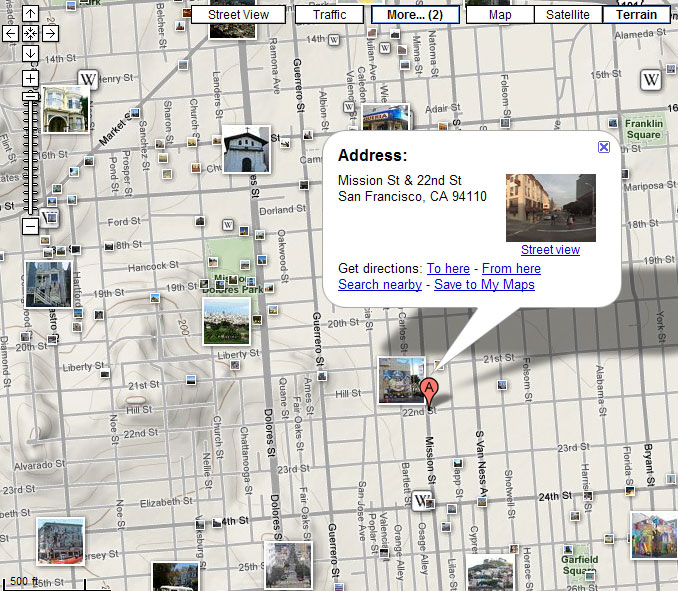Open the hillside photo near Horace St

point(490,572)
